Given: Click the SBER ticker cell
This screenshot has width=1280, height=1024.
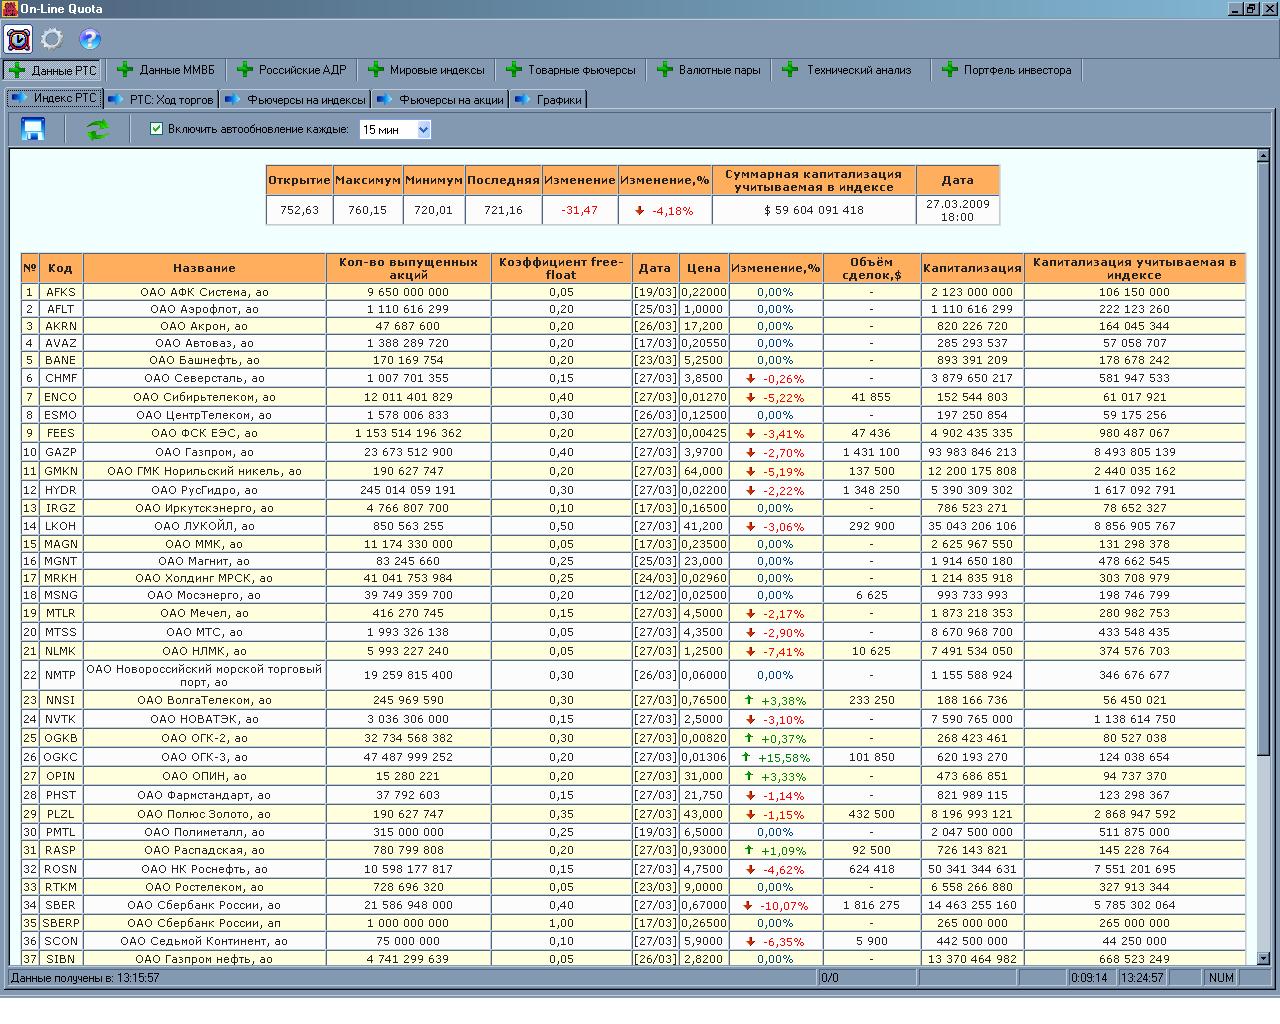Looking at the screenshot, I should 60,905.
